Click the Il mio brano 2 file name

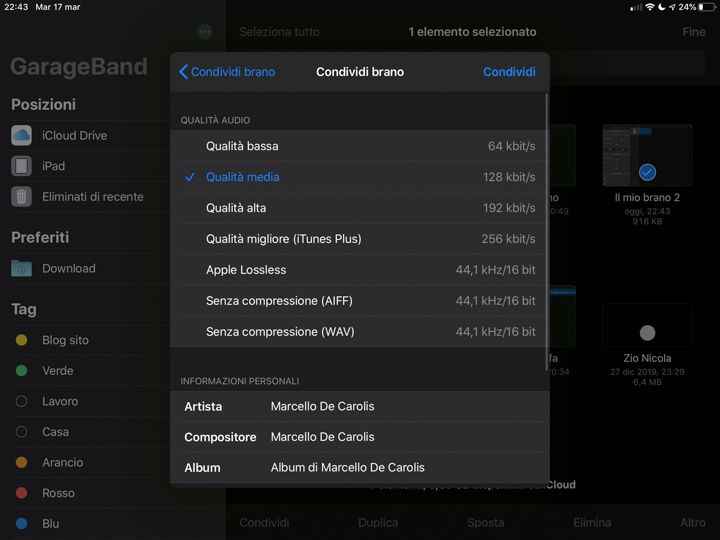coord(647,197)
